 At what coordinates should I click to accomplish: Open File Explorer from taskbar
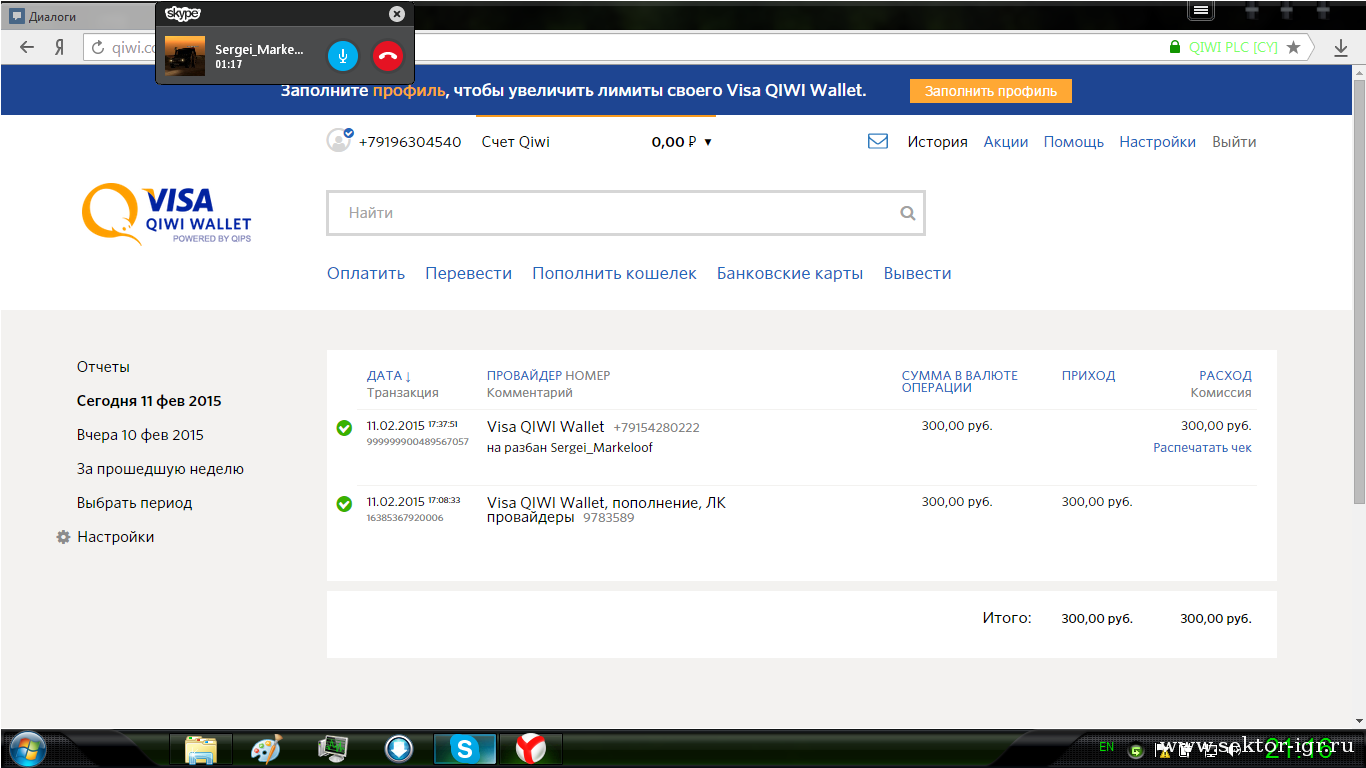[201, 749]
